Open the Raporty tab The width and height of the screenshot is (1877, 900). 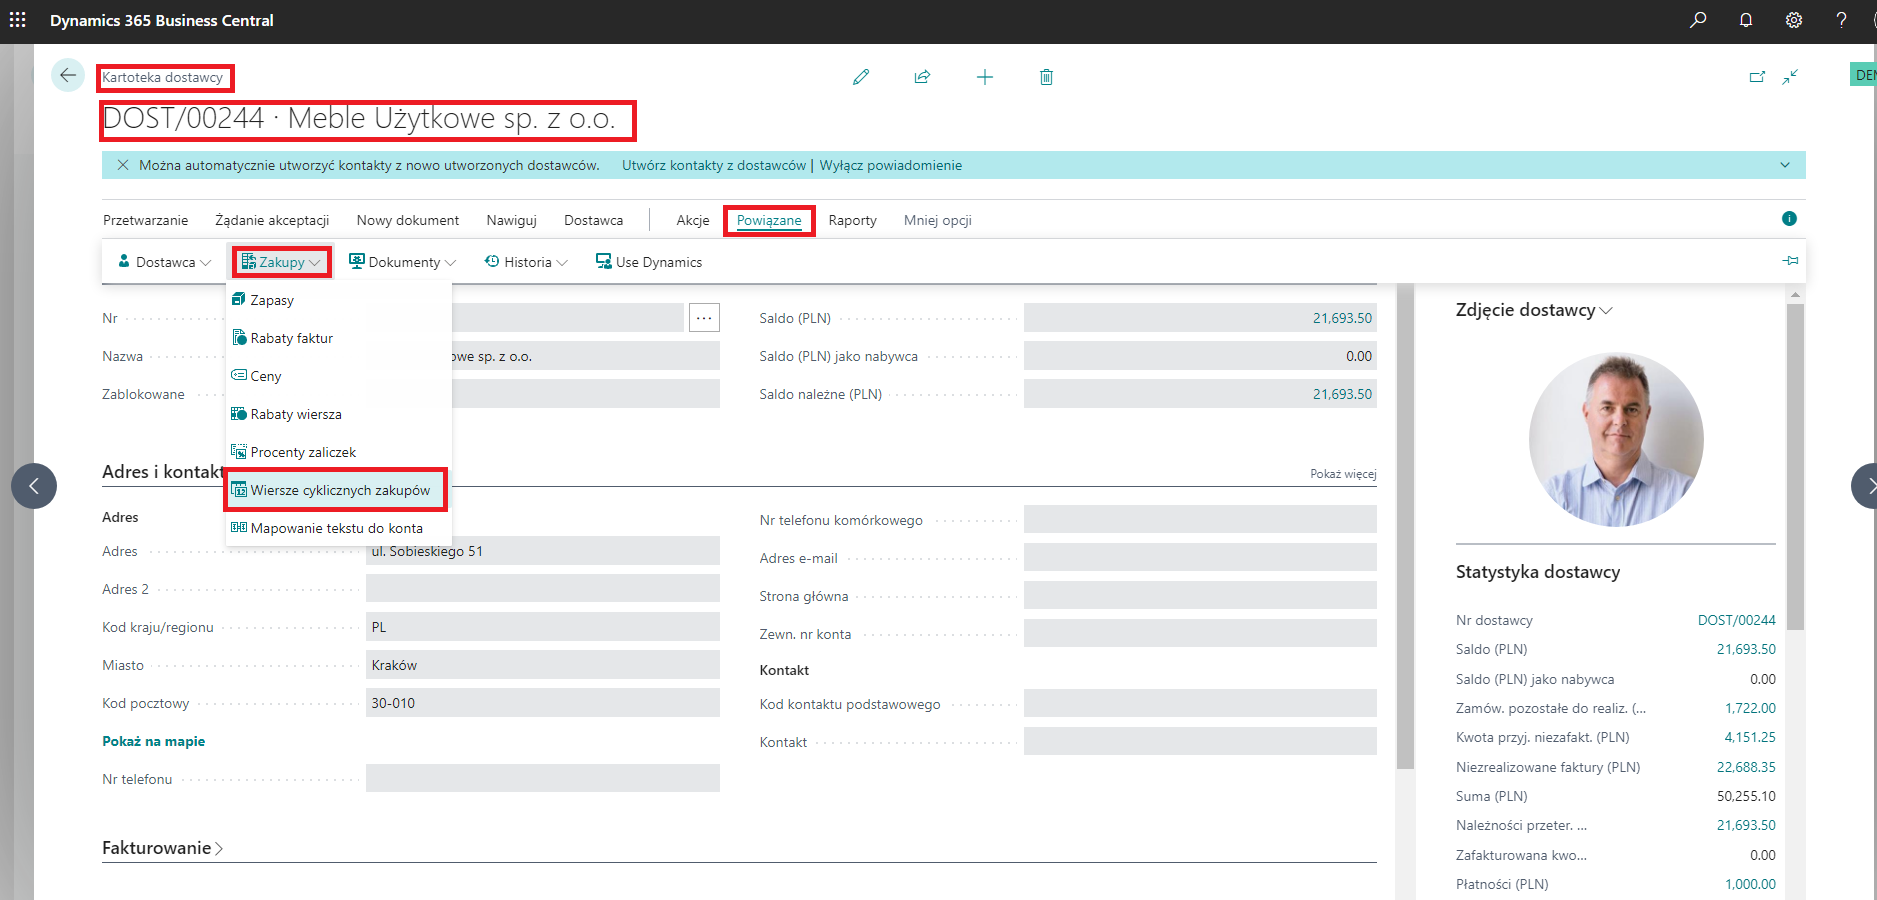pos(852,220)
